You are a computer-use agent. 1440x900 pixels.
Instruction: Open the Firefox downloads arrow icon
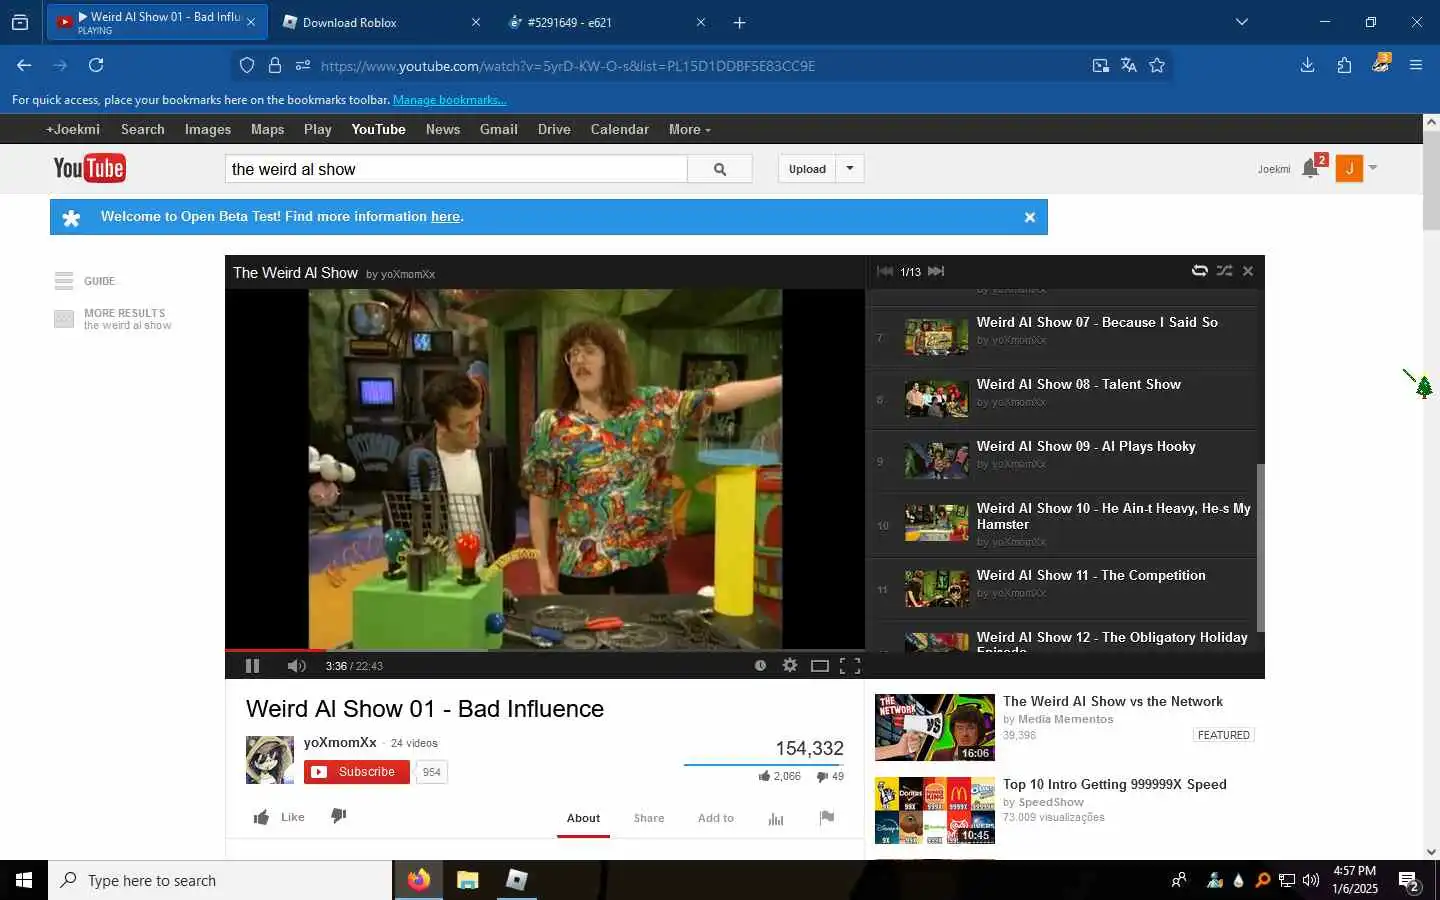click(1307, 65)
